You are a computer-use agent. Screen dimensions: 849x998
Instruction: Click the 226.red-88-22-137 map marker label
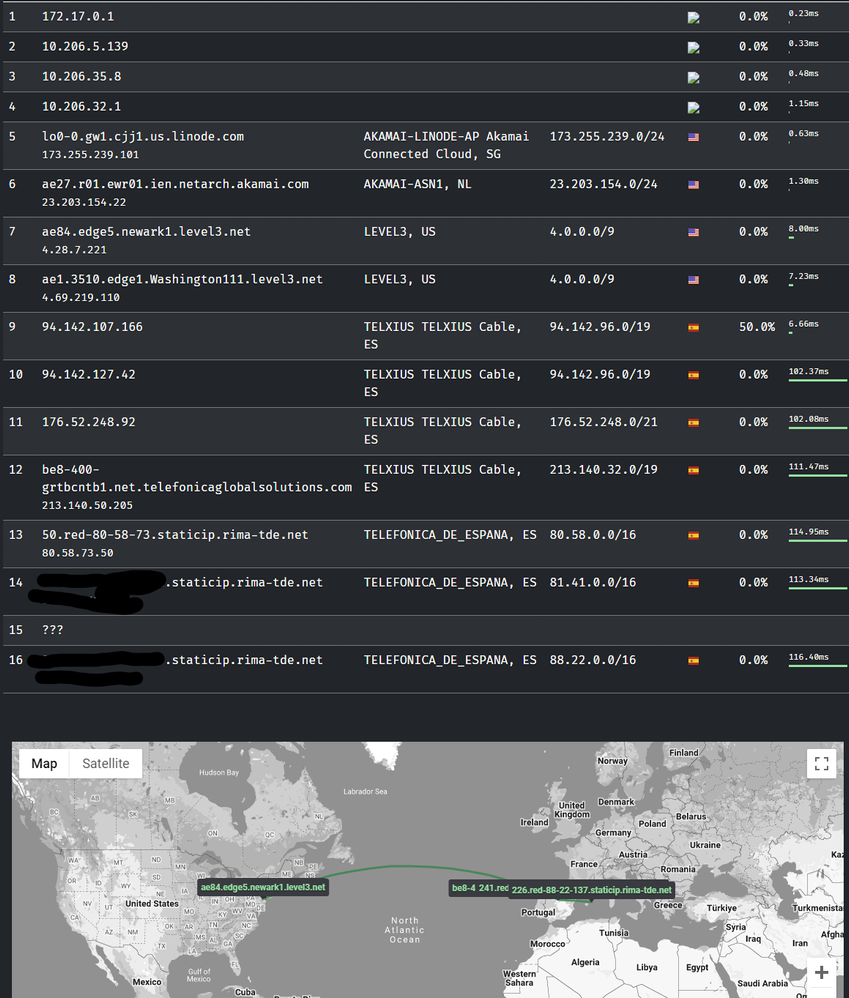coord(592,890)
